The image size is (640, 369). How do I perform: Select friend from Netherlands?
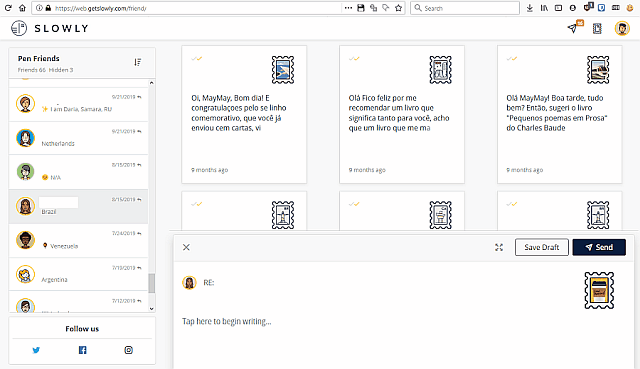[78, 138]
